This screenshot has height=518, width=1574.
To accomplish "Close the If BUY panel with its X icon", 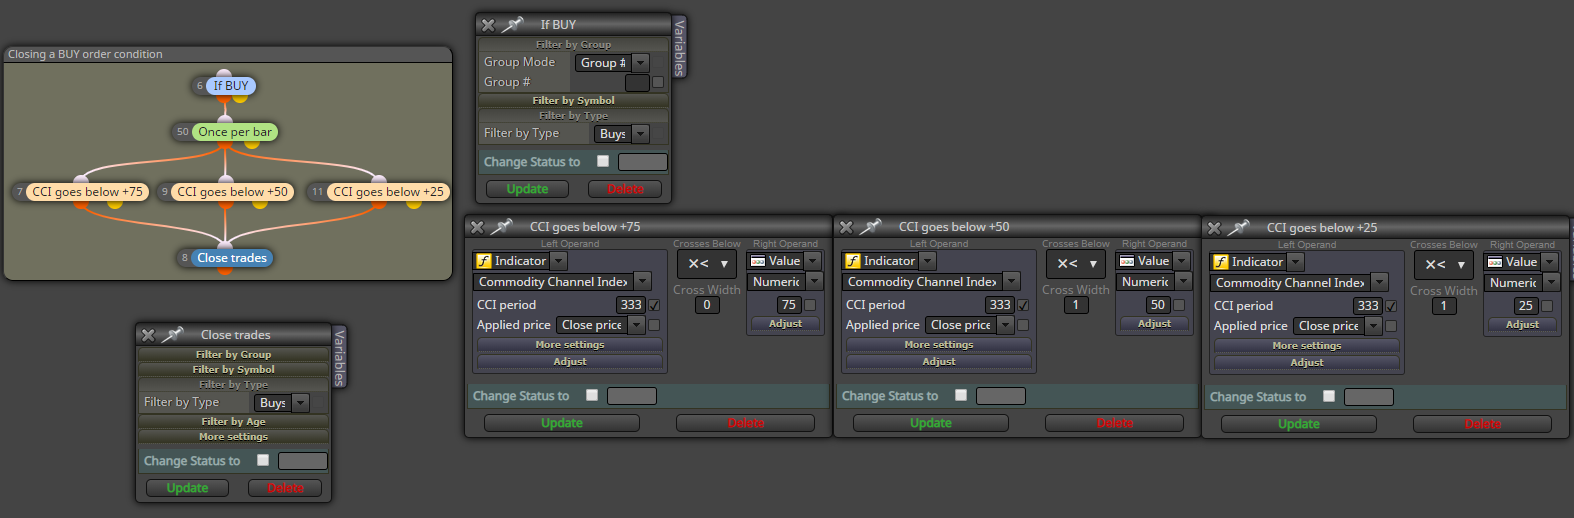I will coord(488,25).
